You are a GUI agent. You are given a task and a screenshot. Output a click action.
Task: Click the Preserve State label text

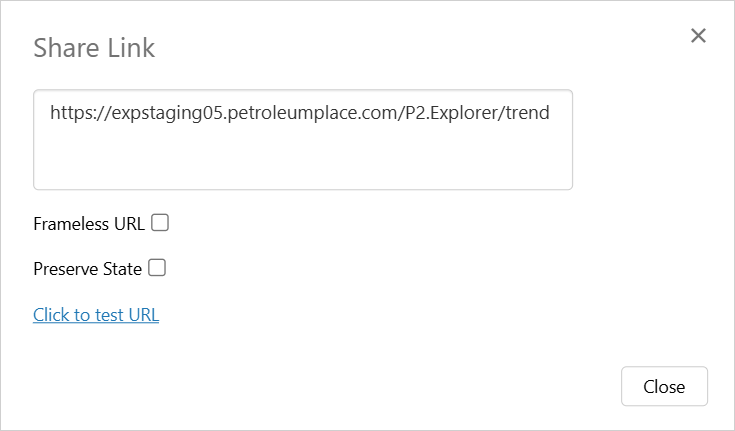coord(87,269)
